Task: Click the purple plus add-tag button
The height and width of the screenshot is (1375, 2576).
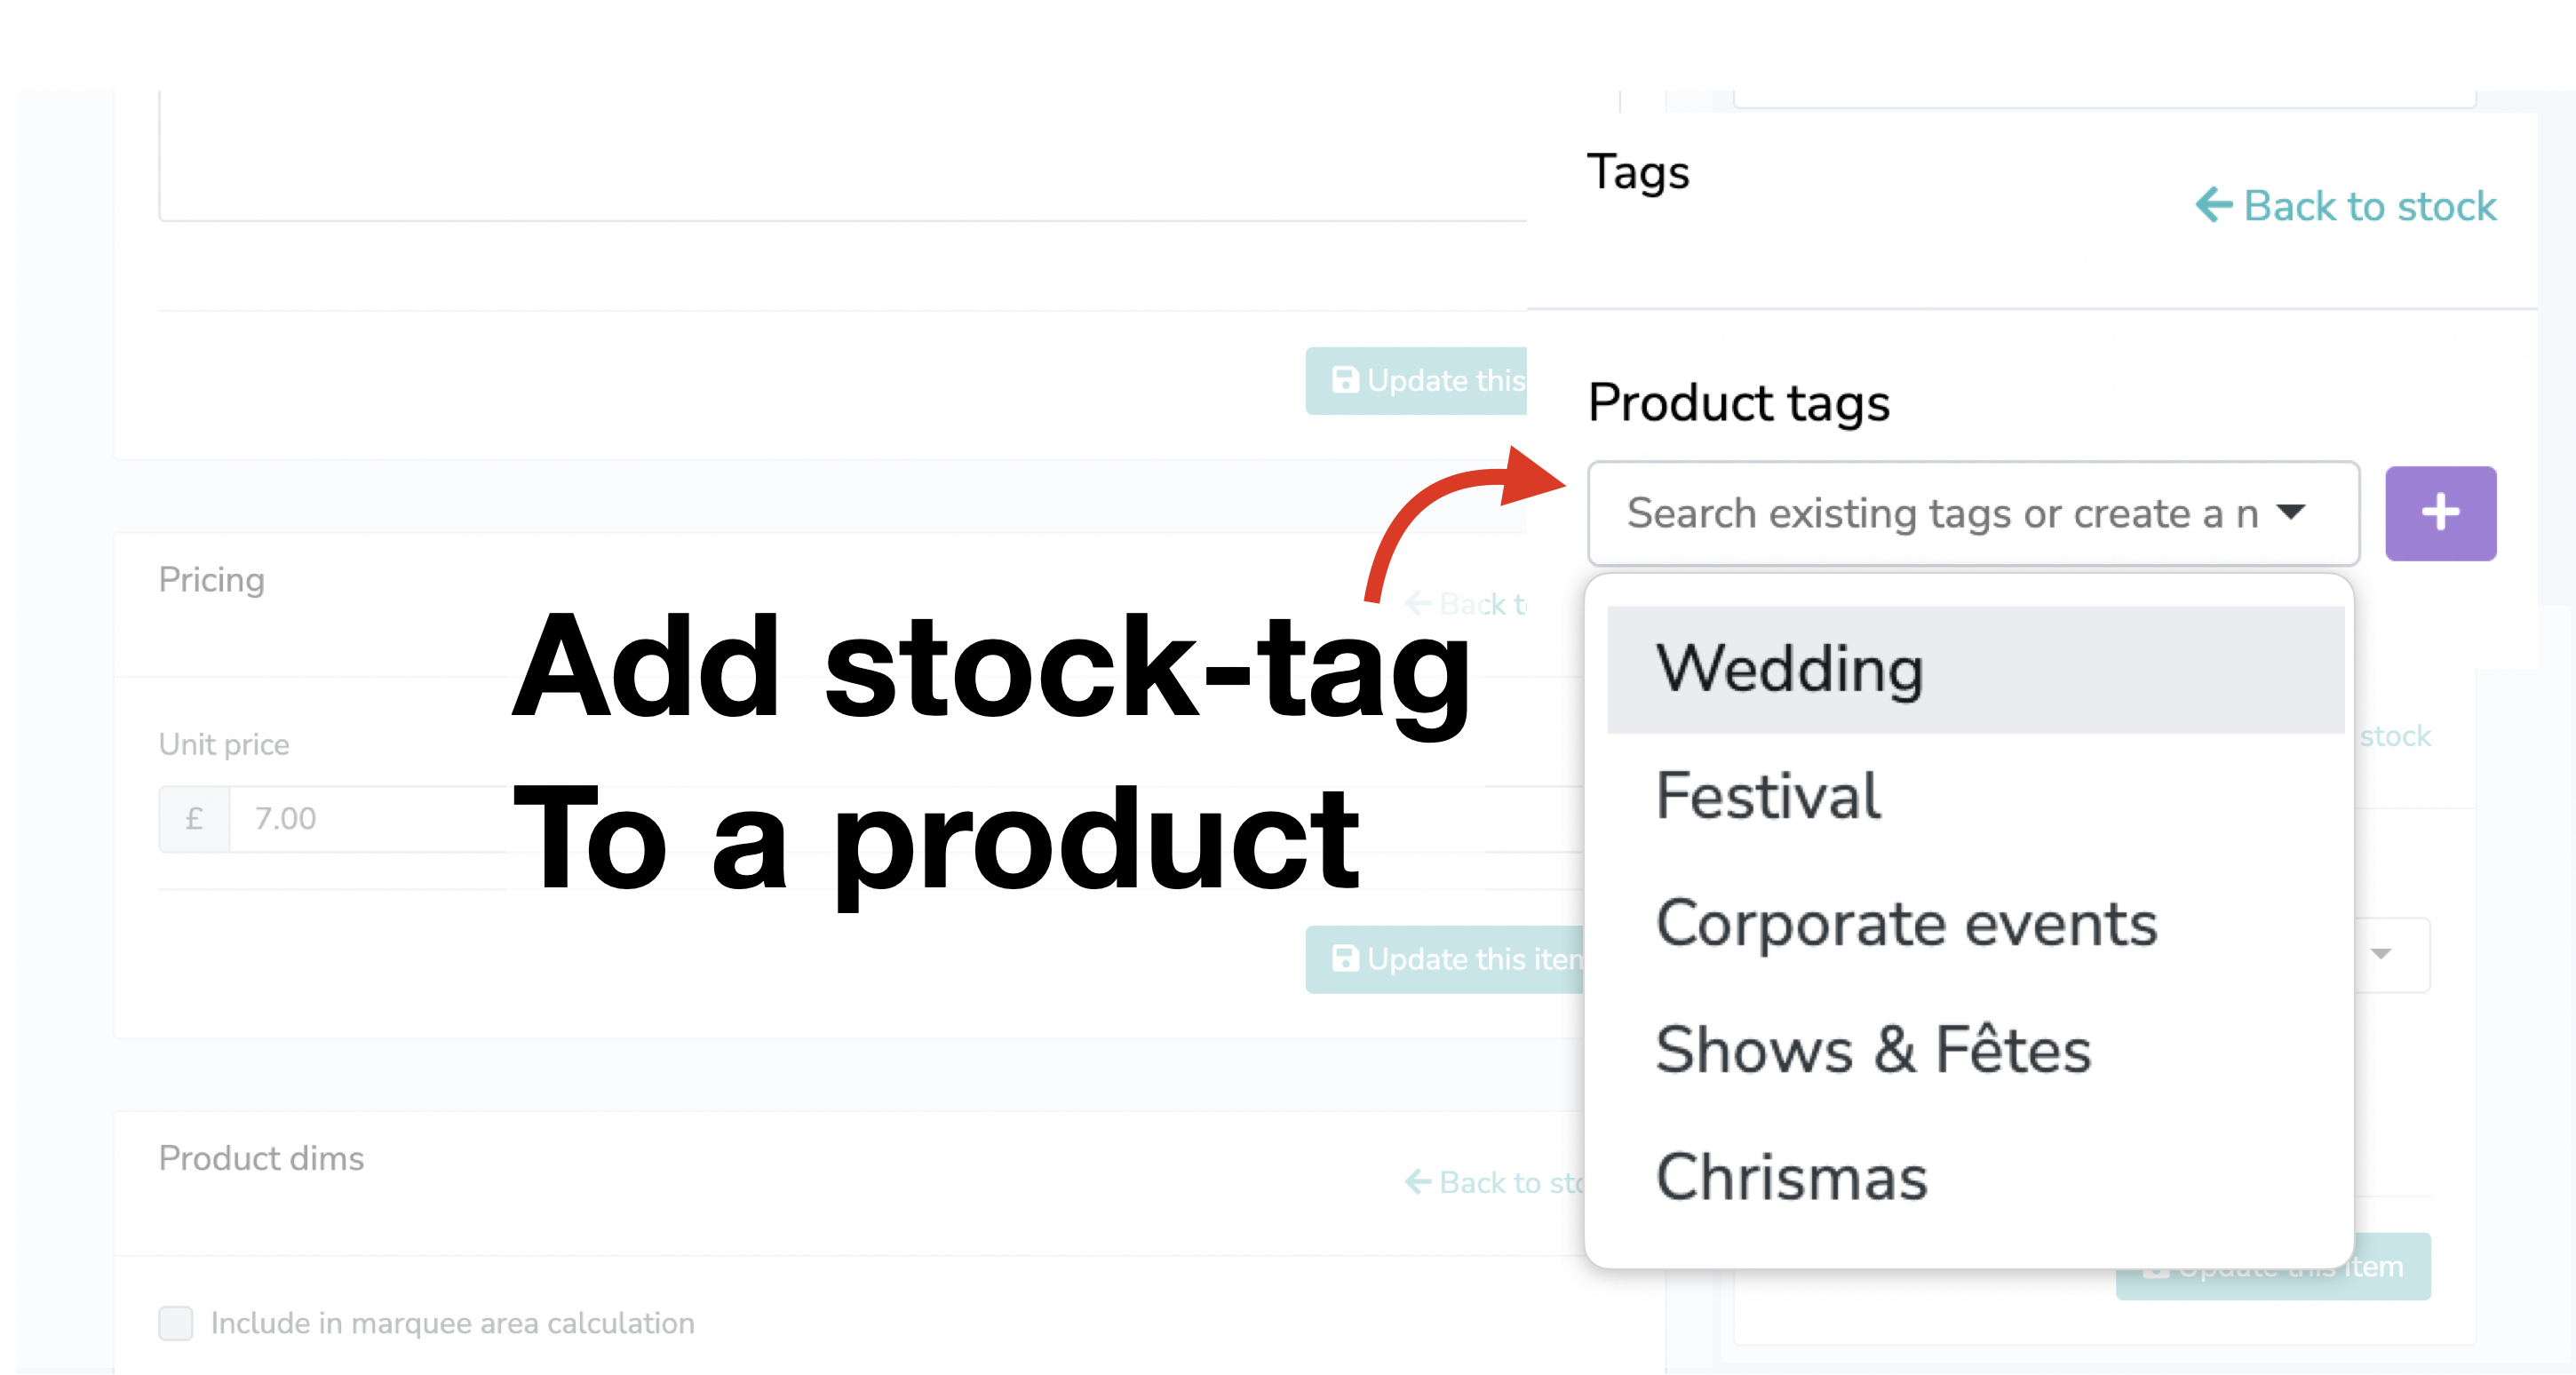Action: click(x=2440, y=513)
